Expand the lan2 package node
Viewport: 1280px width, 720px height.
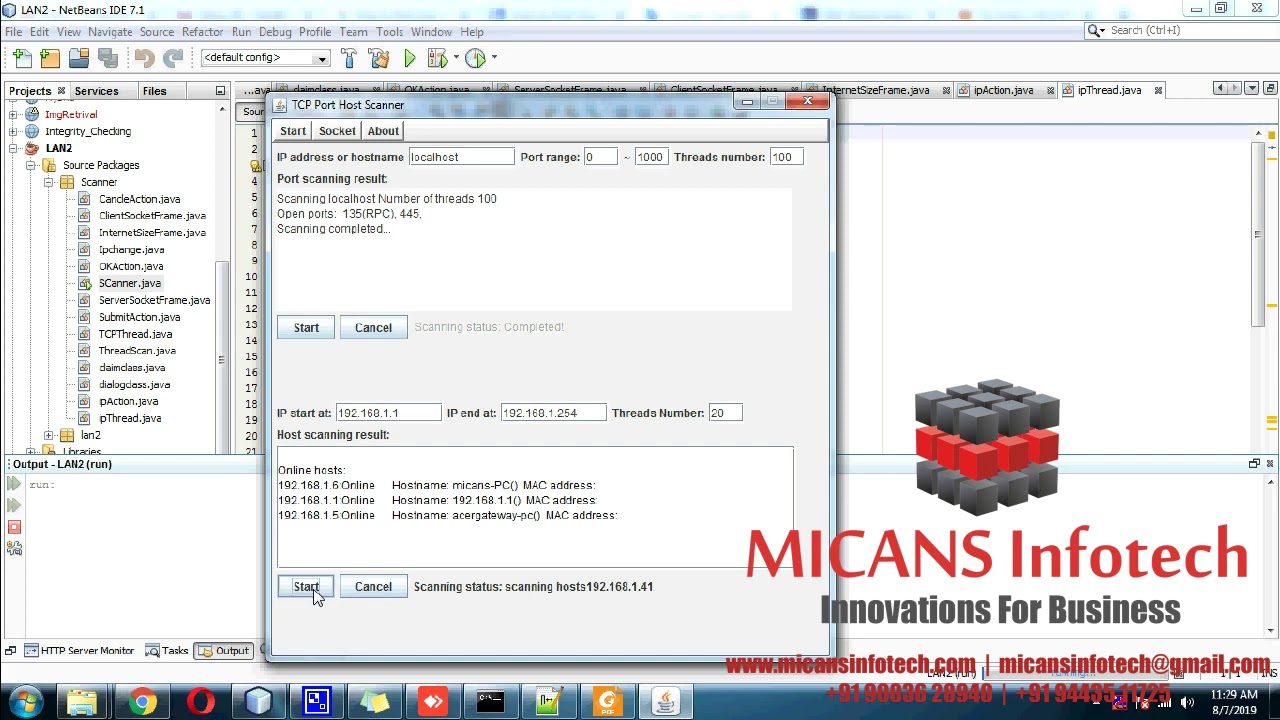coord(48,436)
